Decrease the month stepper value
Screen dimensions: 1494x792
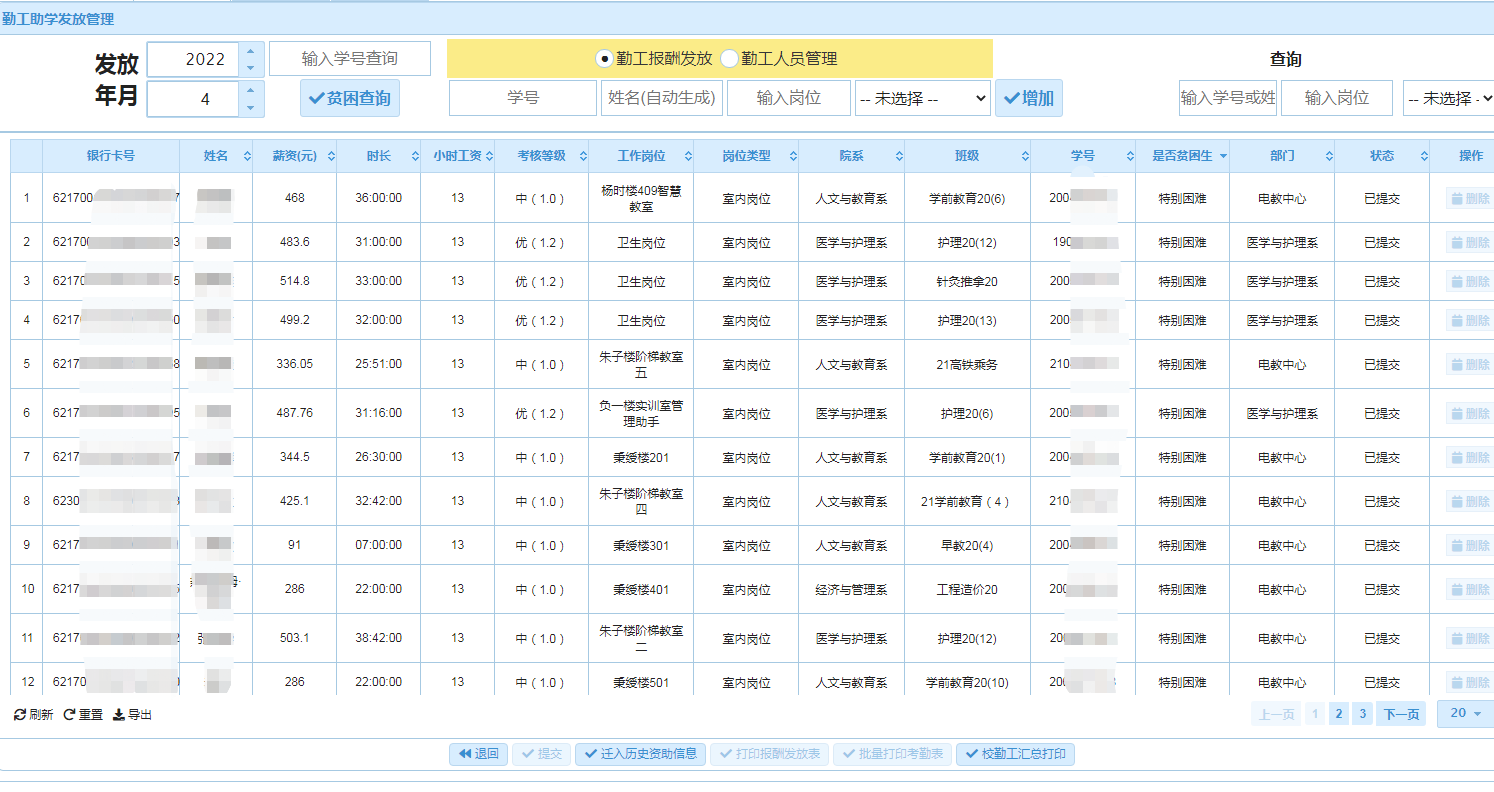point(250,108)
